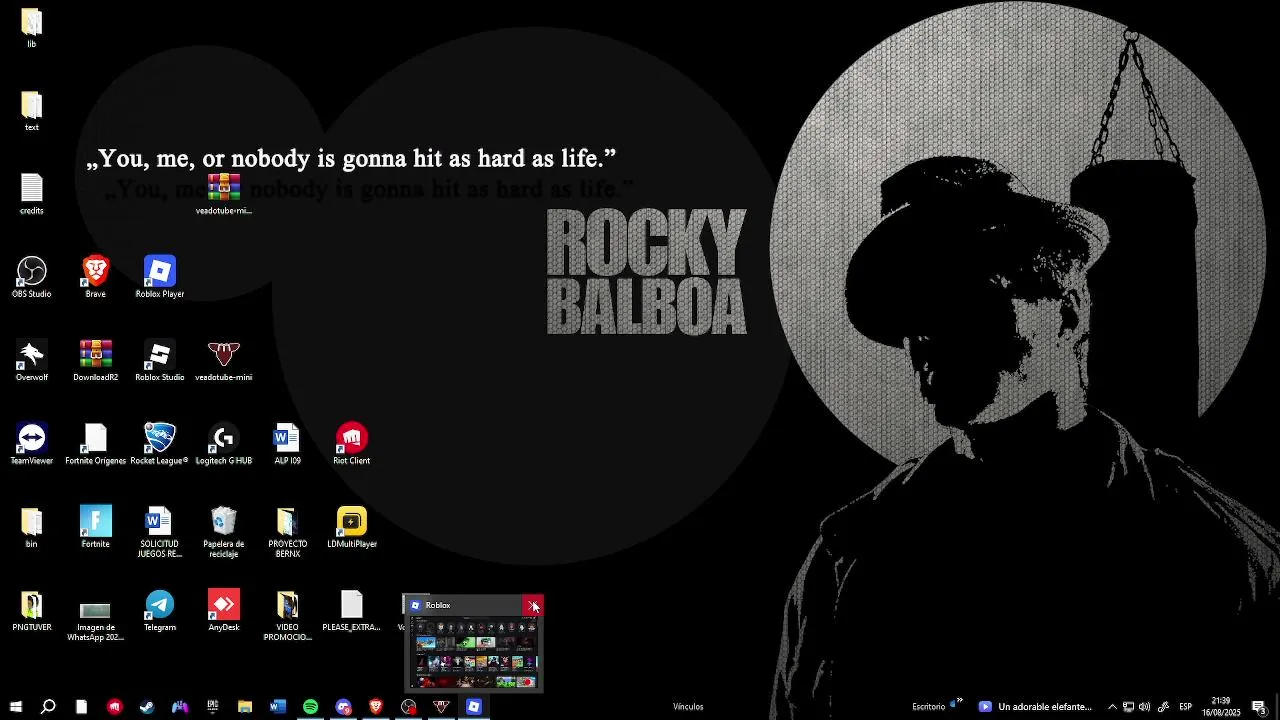Open Steam from the taskbar
The width and height of the screenshot is (1280, 720).
pos(147,707)
